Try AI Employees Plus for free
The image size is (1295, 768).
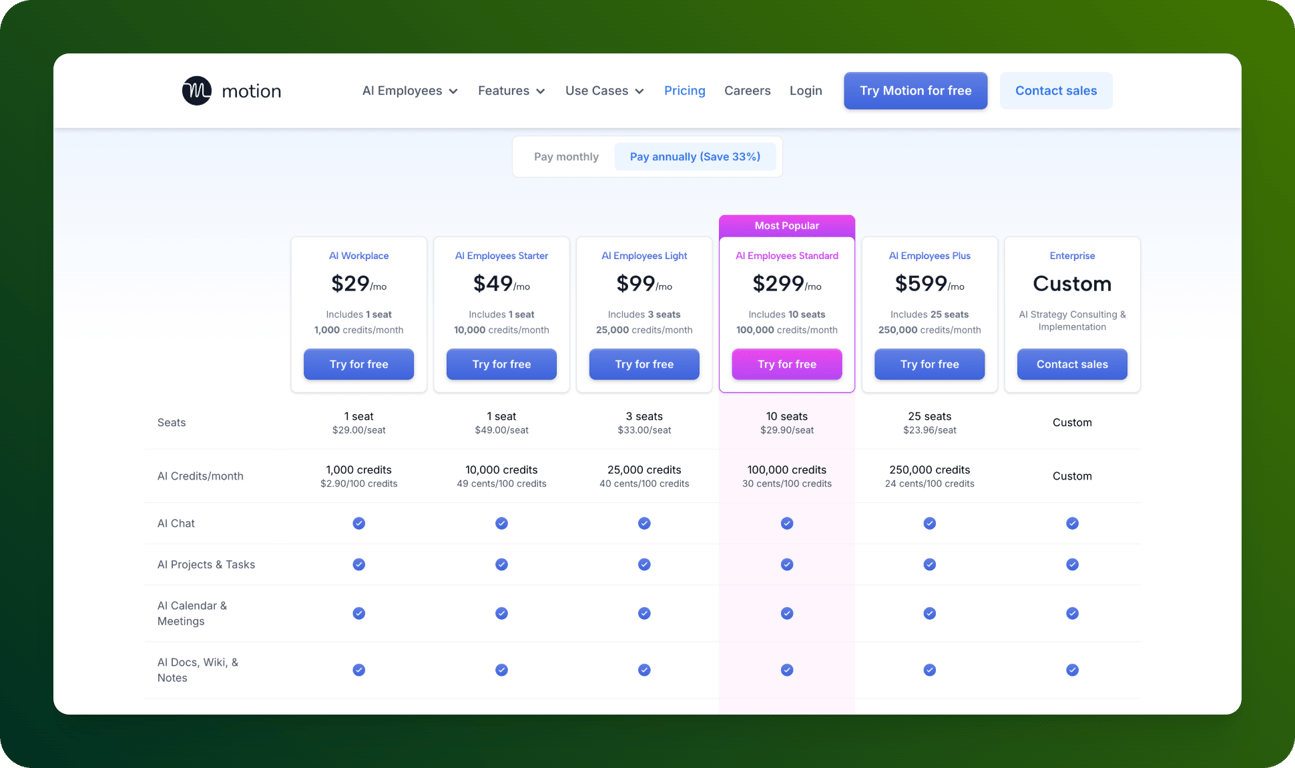pos(930,364)
